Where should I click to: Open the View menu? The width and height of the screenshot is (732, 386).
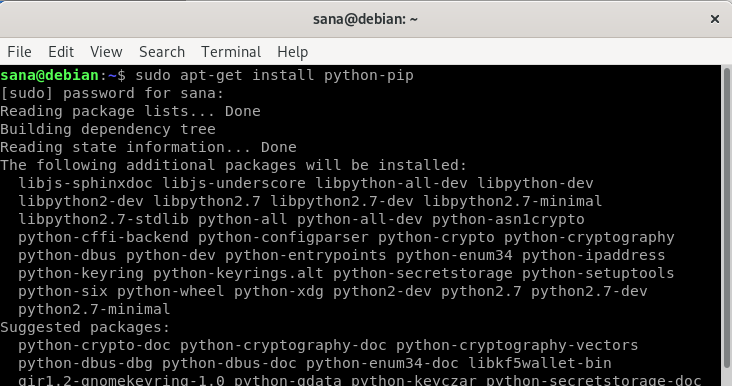[106, 52]
